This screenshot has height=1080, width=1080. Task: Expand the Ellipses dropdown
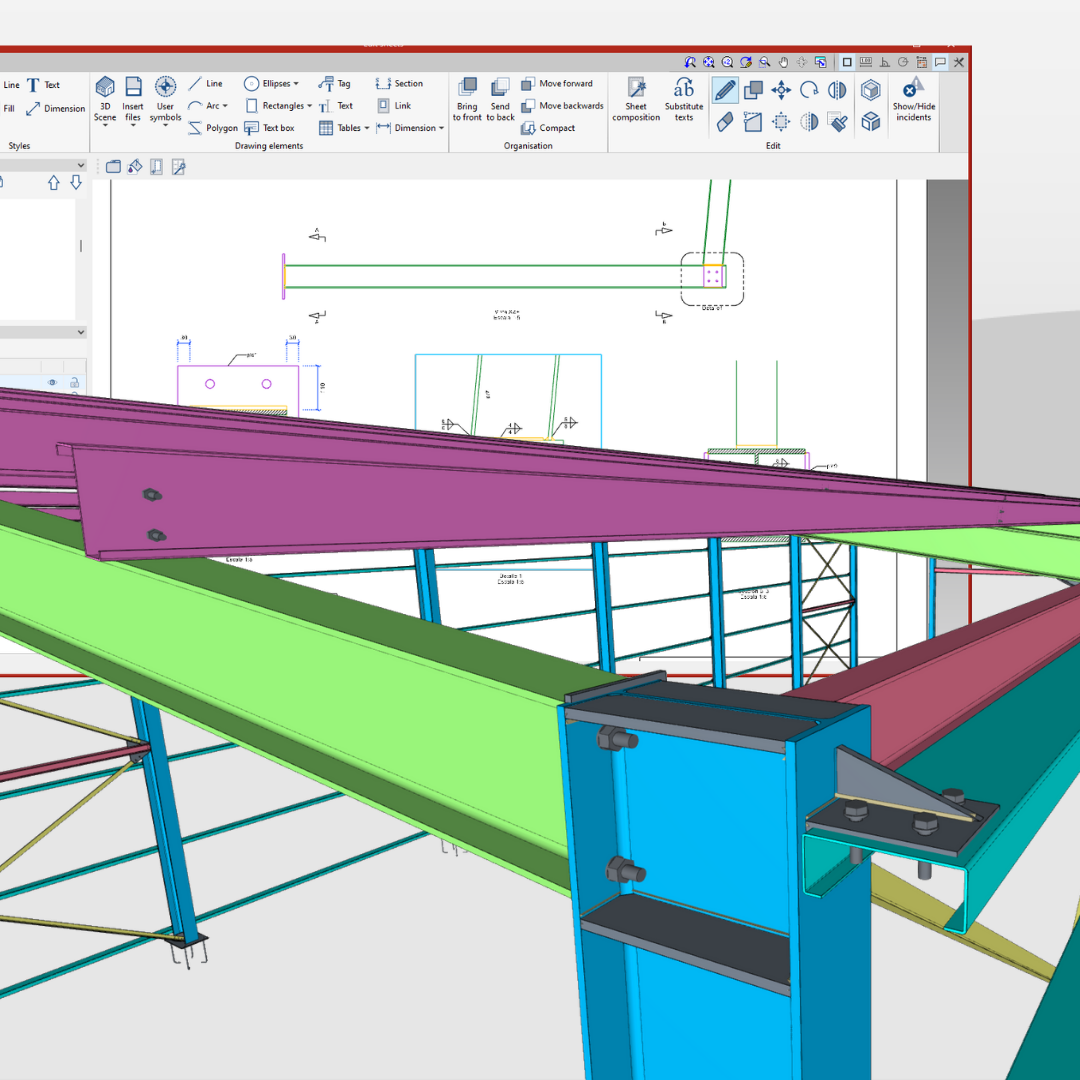tap(272, 84)
